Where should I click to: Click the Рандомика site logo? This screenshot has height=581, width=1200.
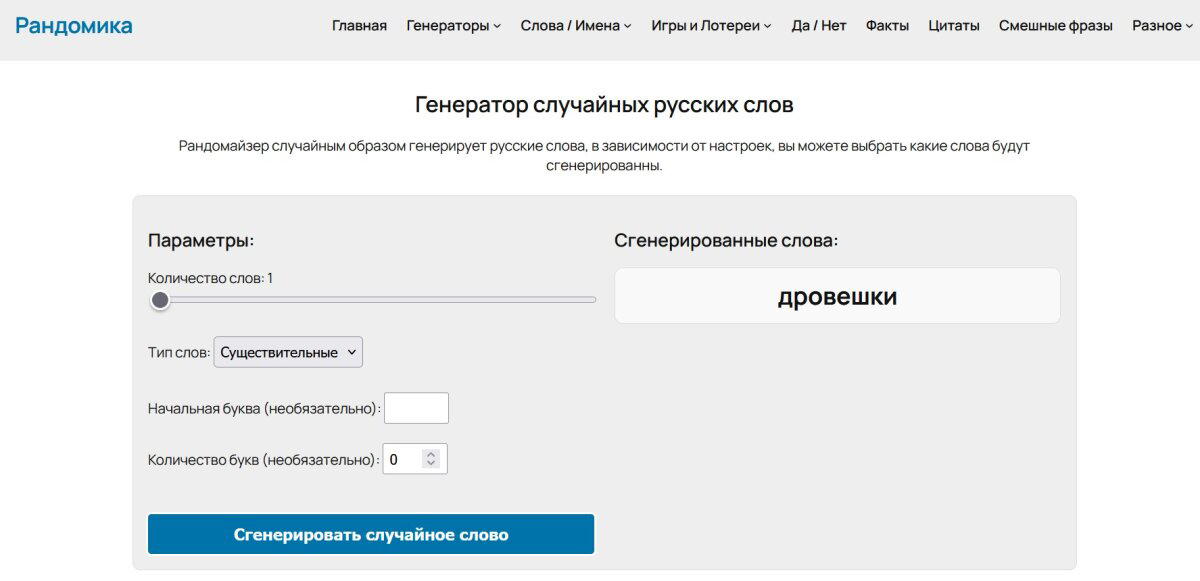tap(73, 25)
